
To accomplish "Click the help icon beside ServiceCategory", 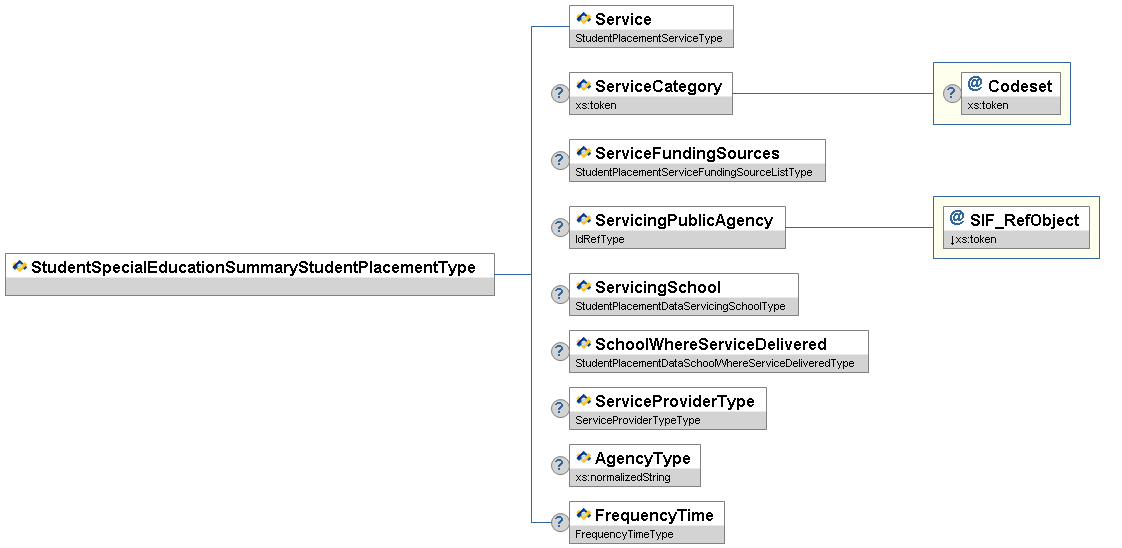I will tap(560, 94).
